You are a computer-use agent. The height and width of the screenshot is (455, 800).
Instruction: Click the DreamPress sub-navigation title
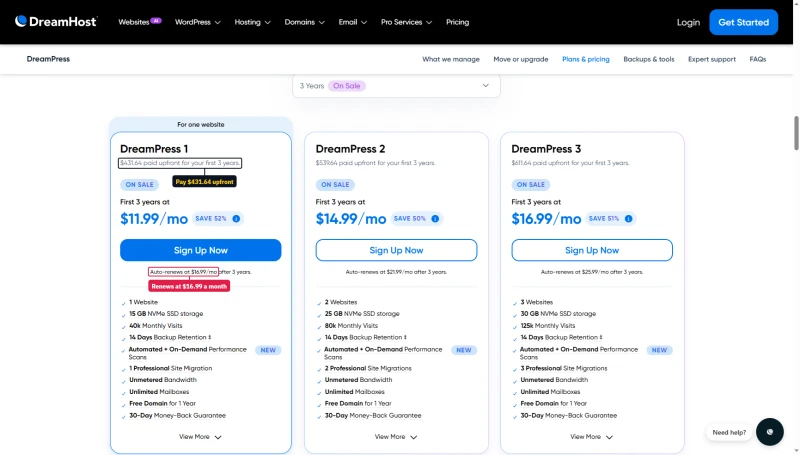pyautogui.click(x=48, y=59)
